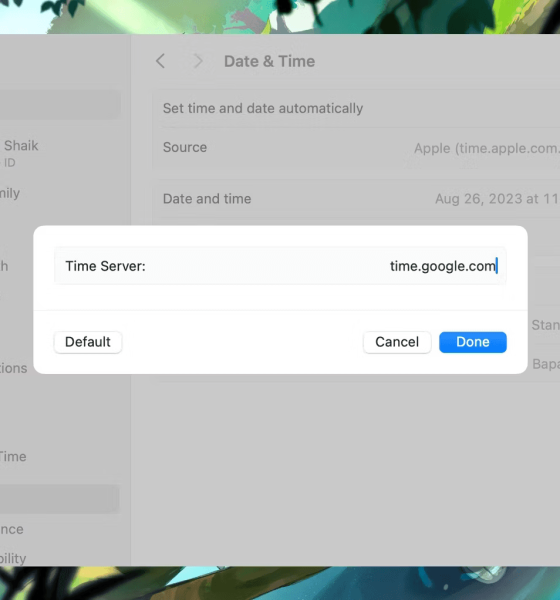Click the Time Server: label
Screen dimensions: 560x600
(106, 266)
